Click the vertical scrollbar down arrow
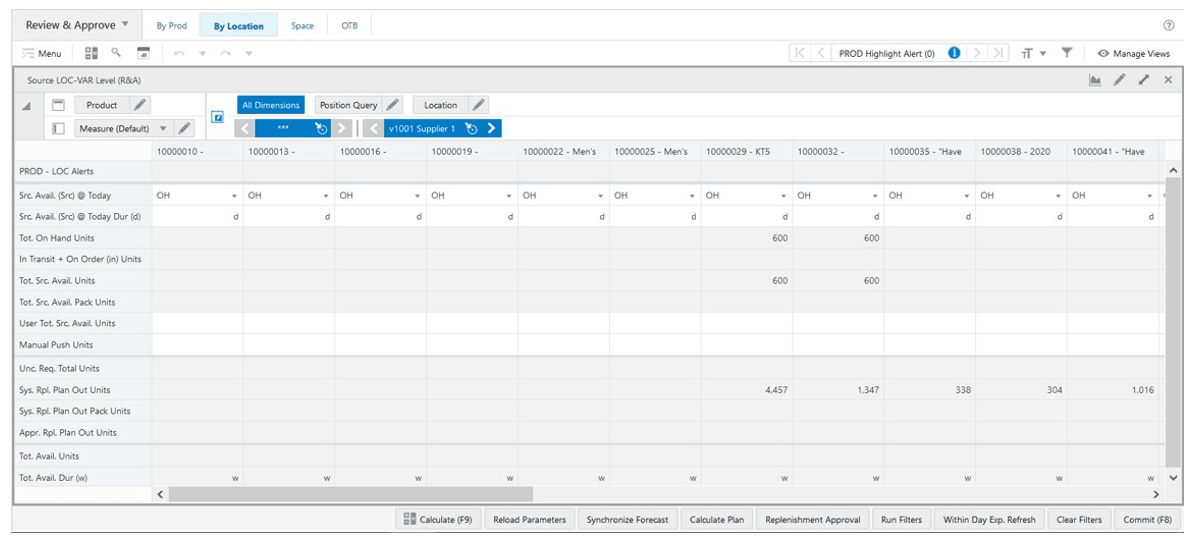 (x=1173, y=478)
